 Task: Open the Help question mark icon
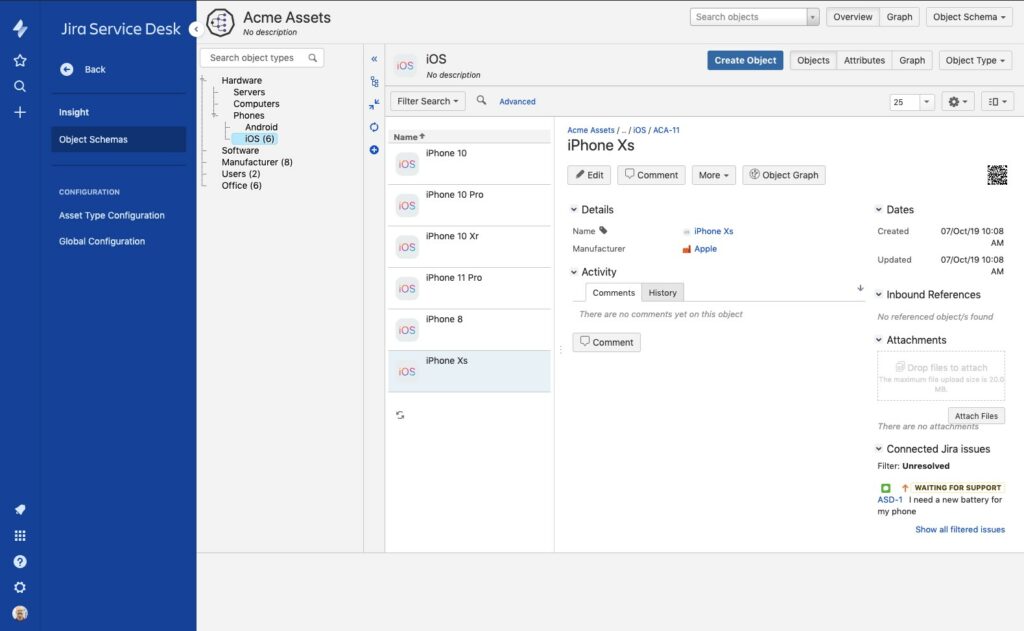(20, 562)
